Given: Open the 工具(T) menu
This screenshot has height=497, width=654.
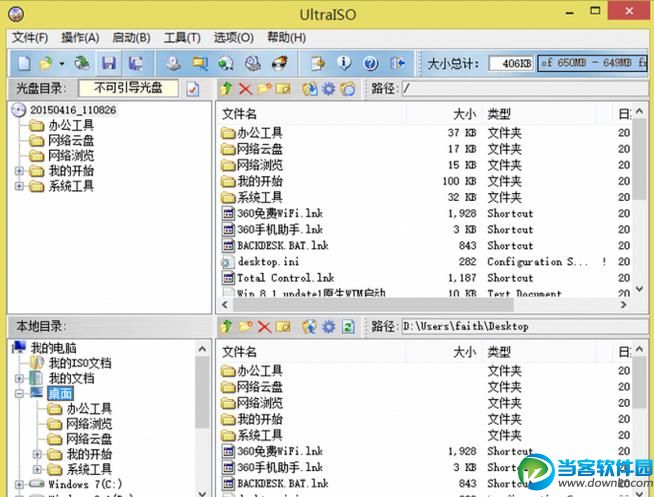Looking at the screenshot, I should (x=182, y=38).
